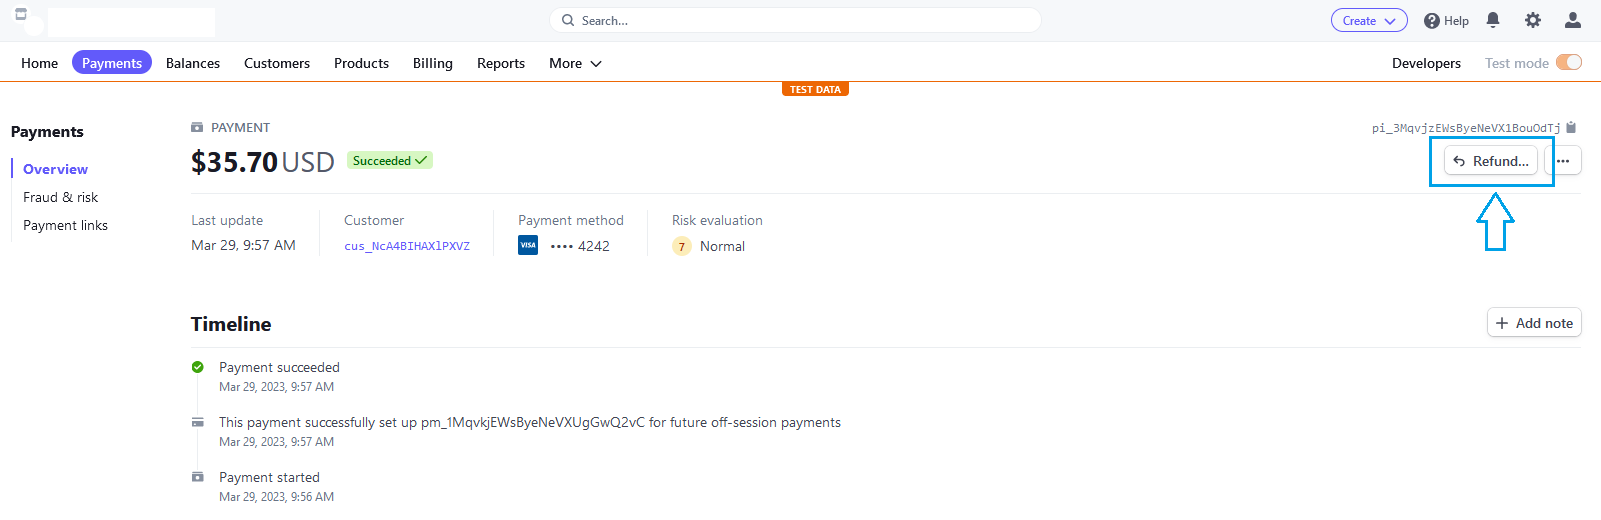Click the pm_1MqvkjEWsByeNeVXUgGwQ2vC setup message
Image resolution: width=1601 pixels, height=520 pixels.
pos(530,422)
